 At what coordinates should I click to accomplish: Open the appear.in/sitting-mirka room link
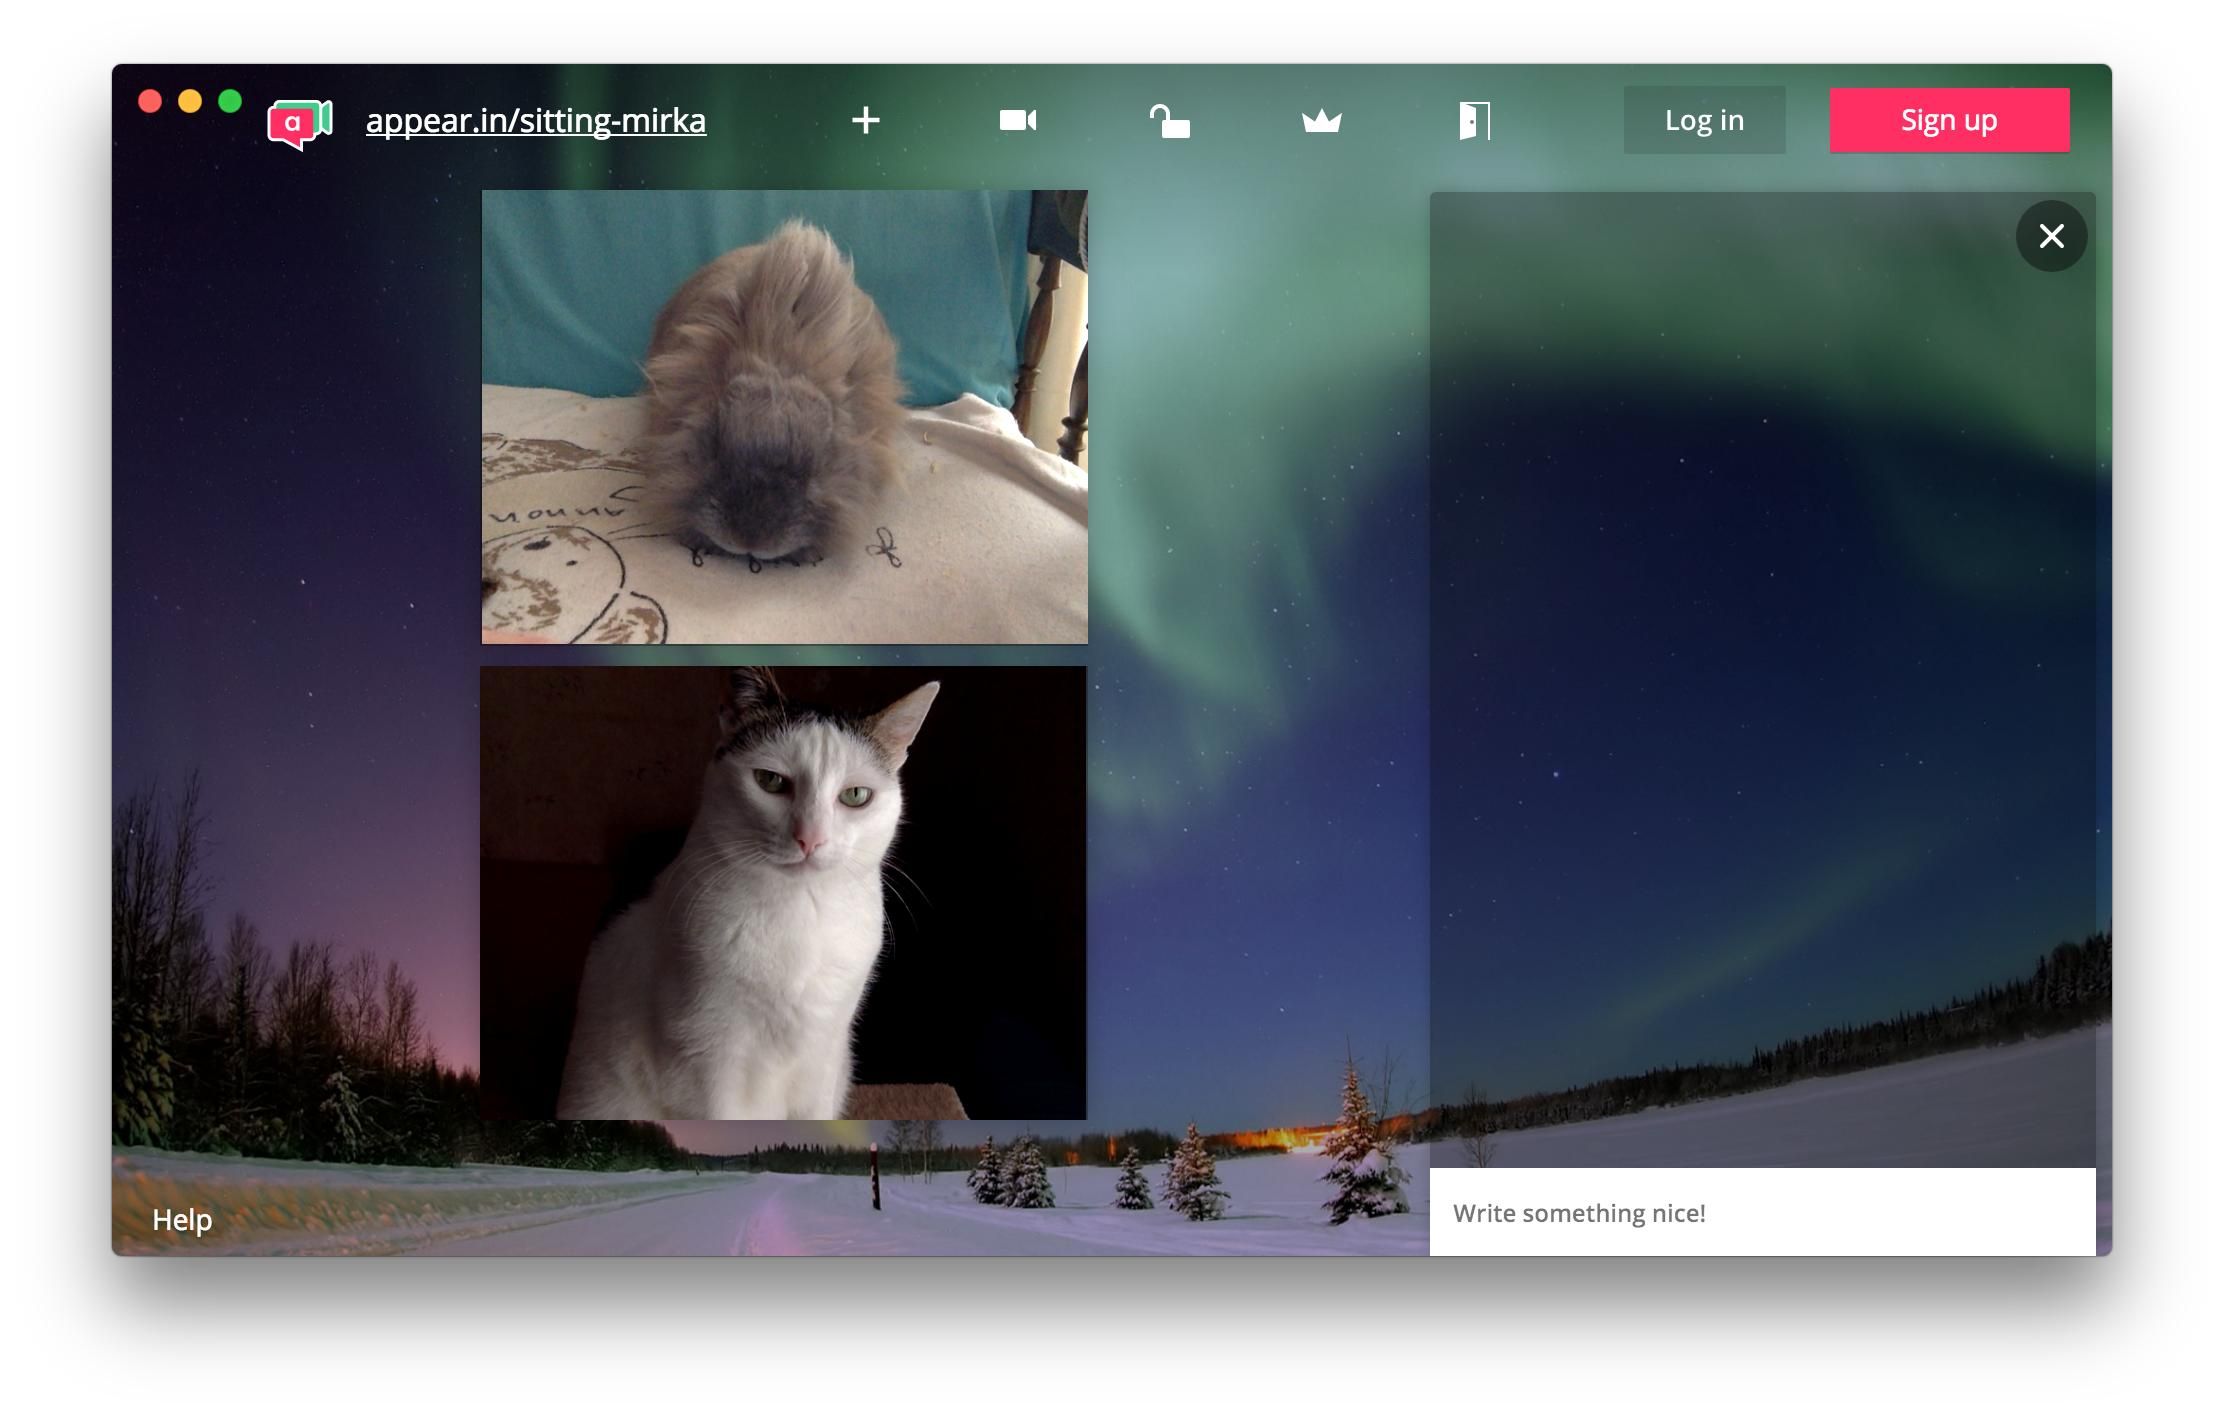[536, 121]
